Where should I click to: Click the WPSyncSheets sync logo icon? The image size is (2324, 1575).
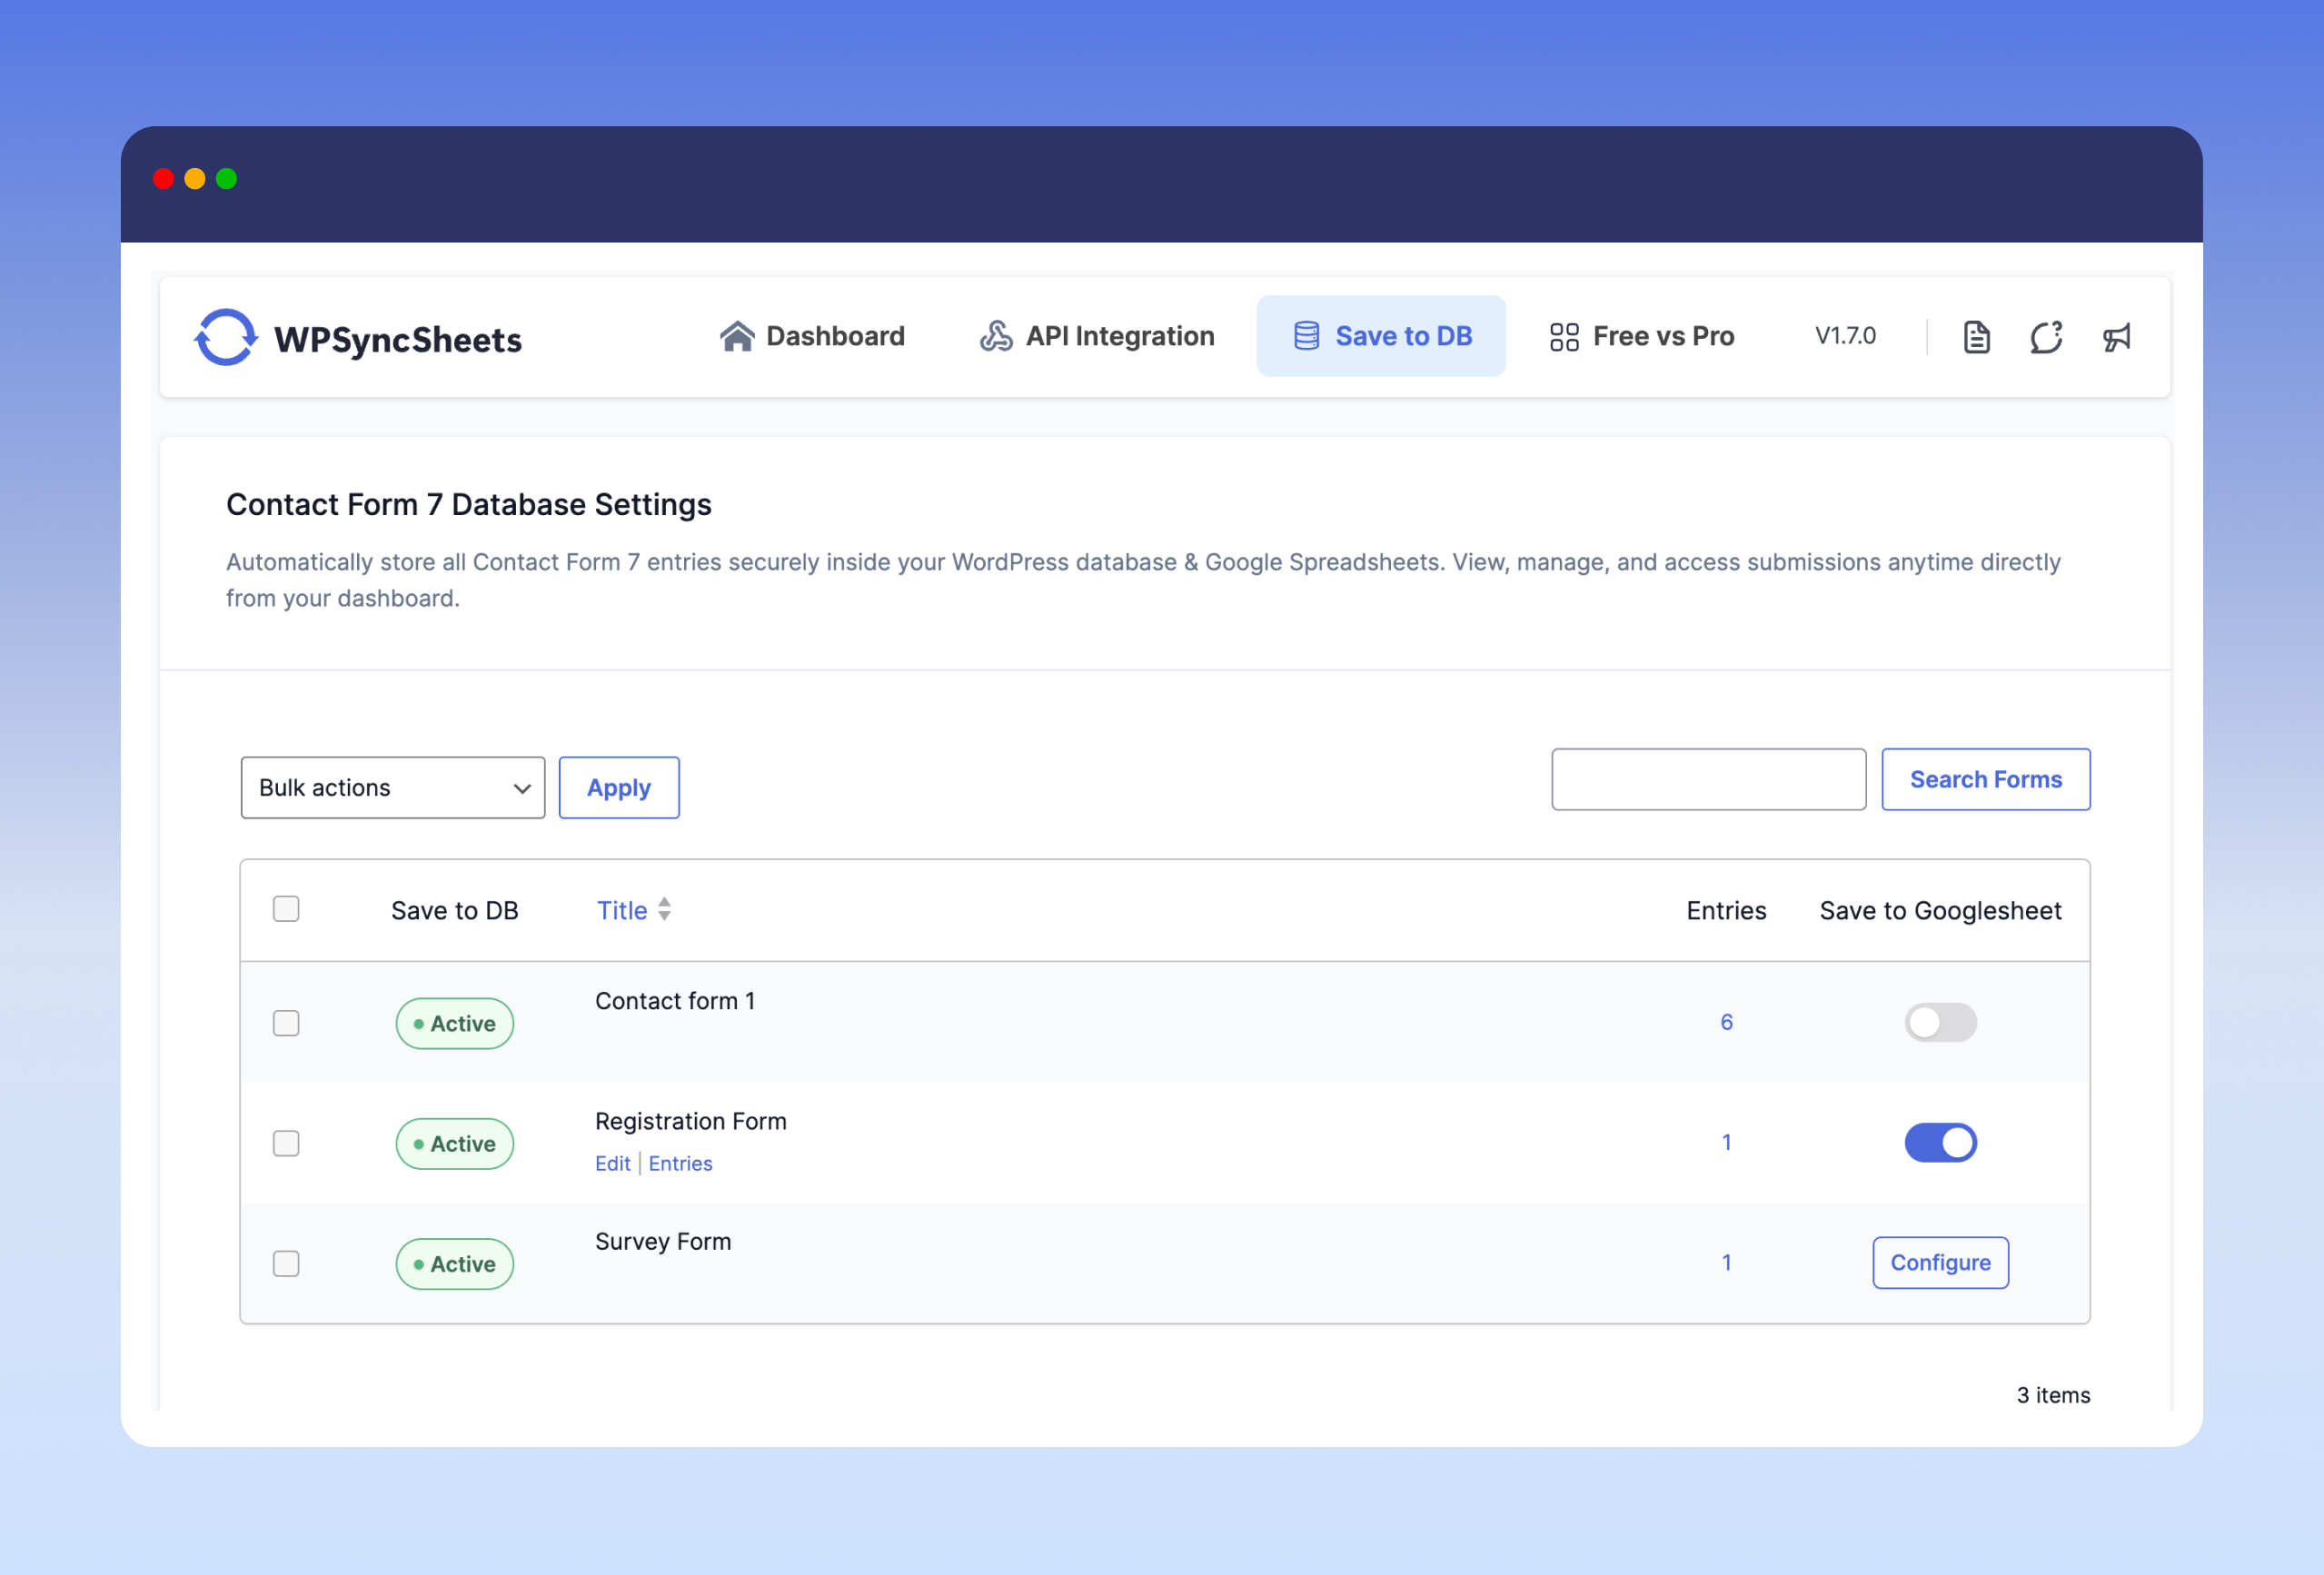coord(225,337)
